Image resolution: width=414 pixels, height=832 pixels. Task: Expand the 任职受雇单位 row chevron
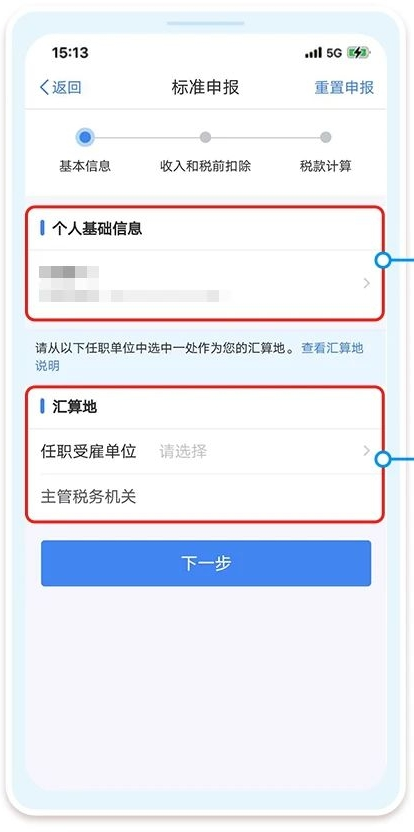[367, 451]
